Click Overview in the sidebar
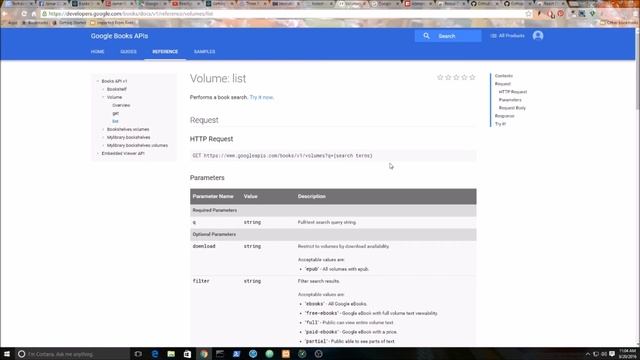Screen dimensions: 640x360 [x=121, y=105]
